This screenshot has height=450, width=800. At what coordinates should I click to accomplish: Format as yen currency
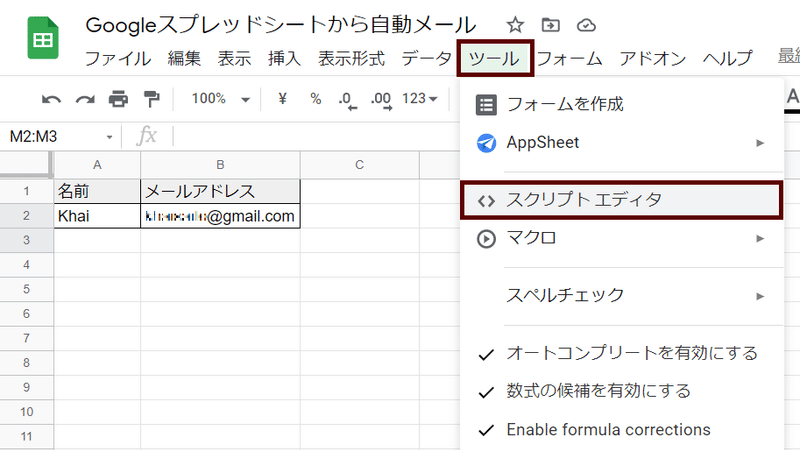pyautogui.click(x=282, y=98)
